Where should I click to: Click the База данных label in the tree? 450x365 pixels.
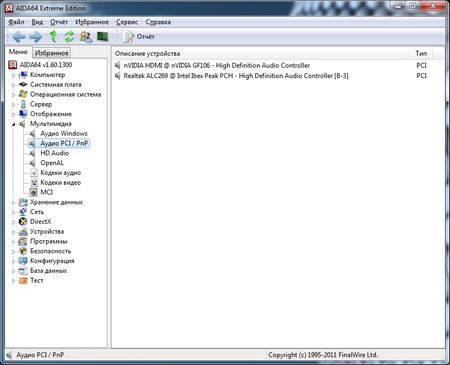tap(48, 271)
